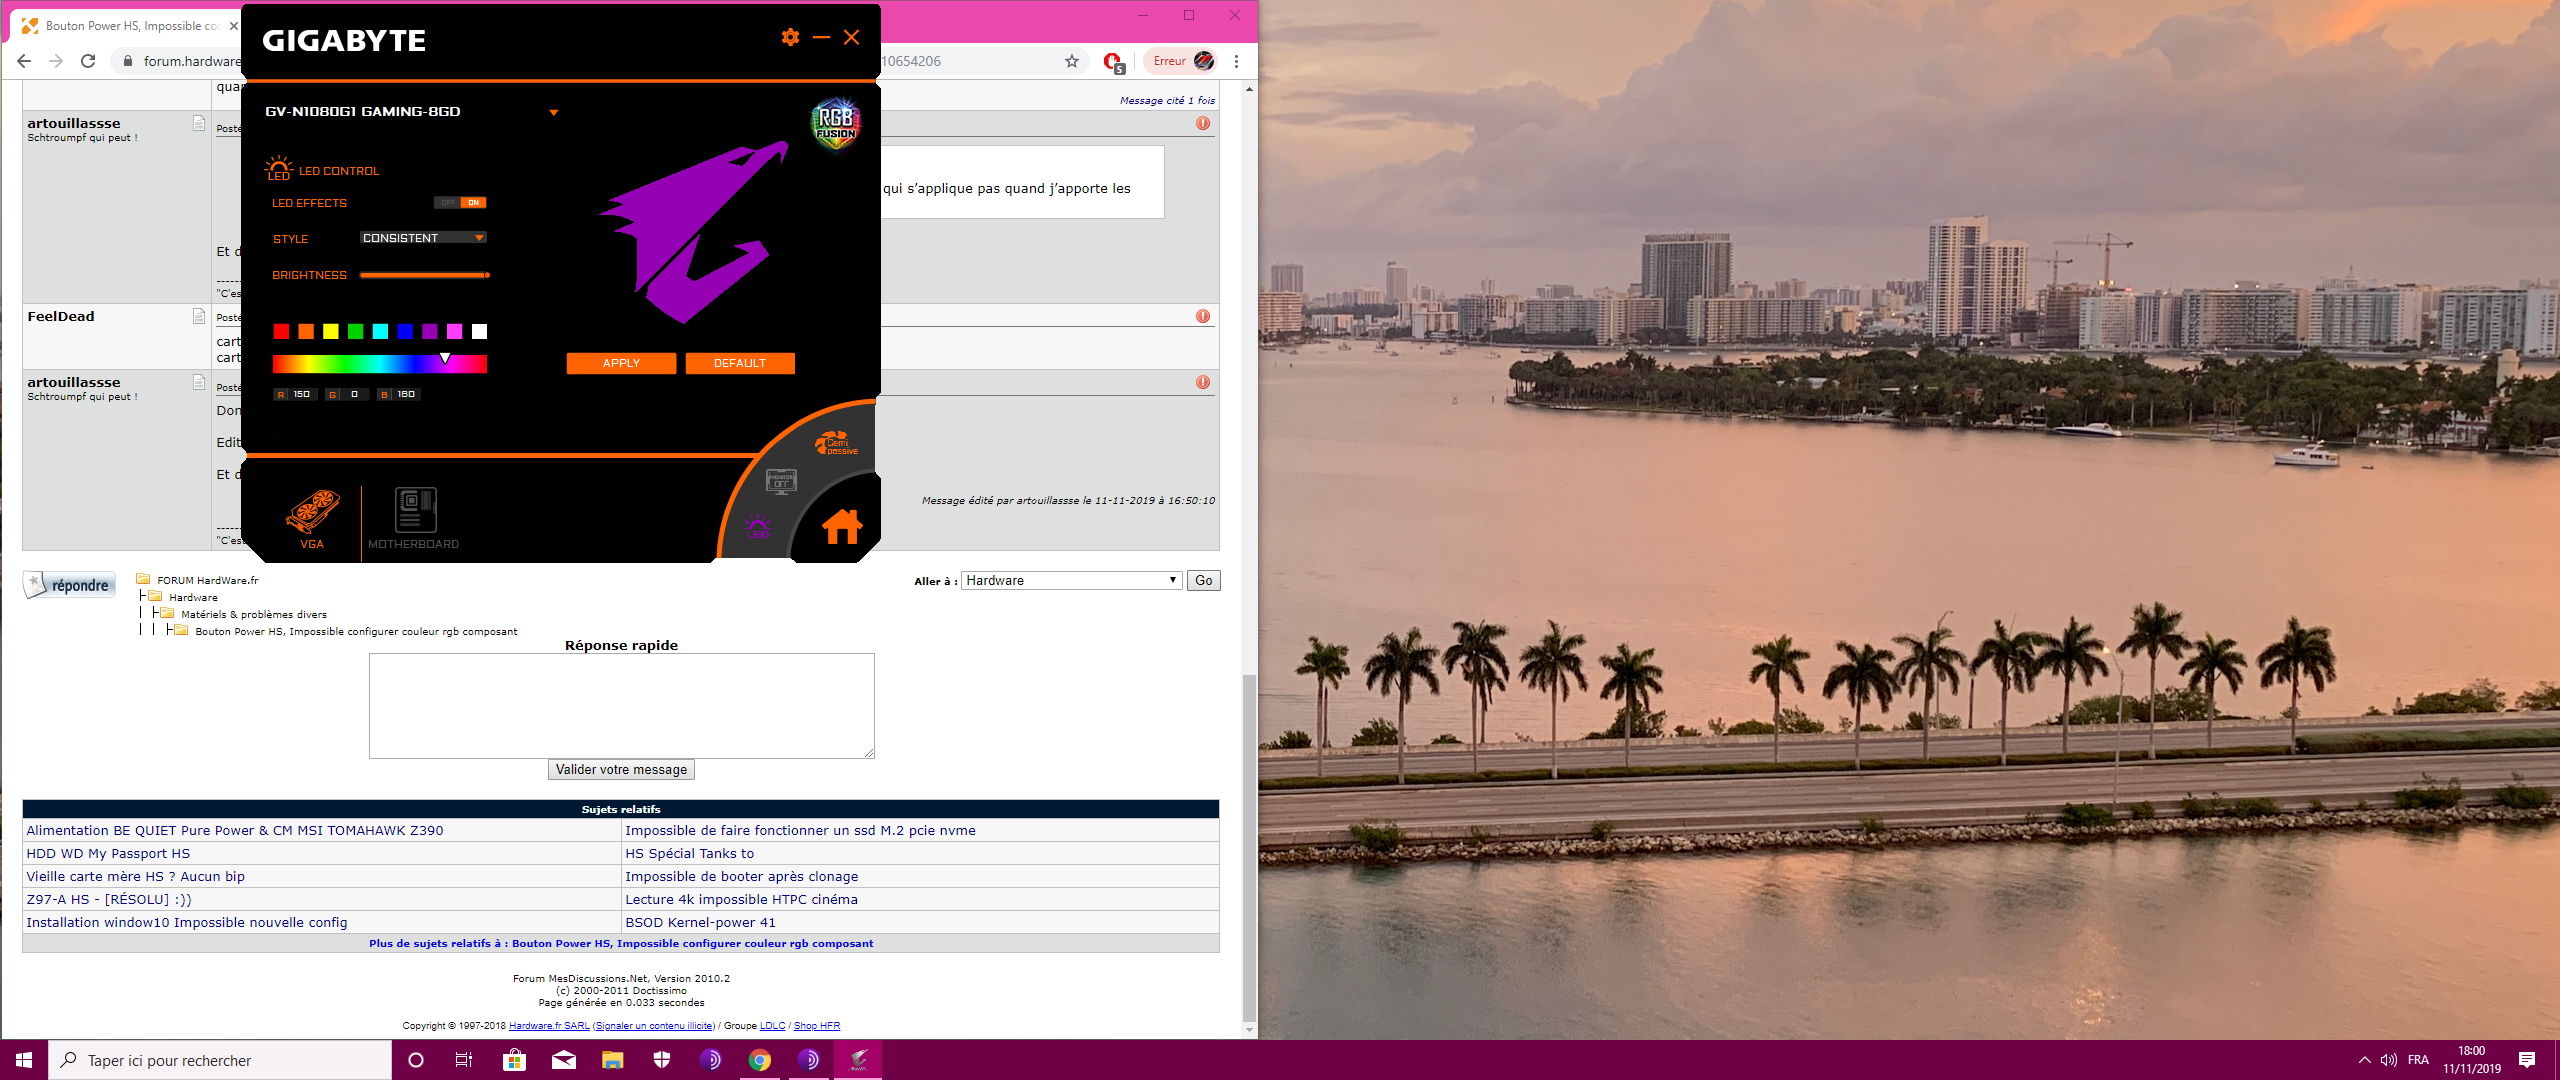Open Microsoft Store from taskbar

coord(514,1060)
